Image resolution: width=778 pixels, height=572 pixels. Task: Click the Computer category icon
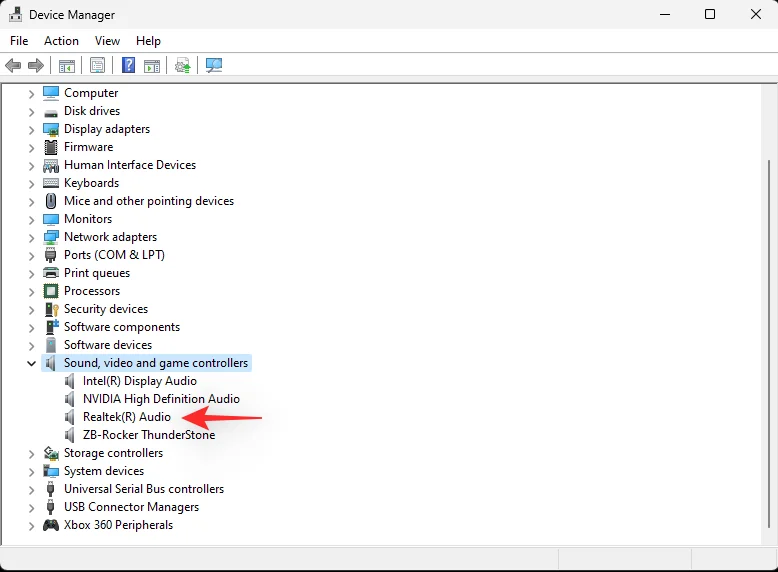51,93
